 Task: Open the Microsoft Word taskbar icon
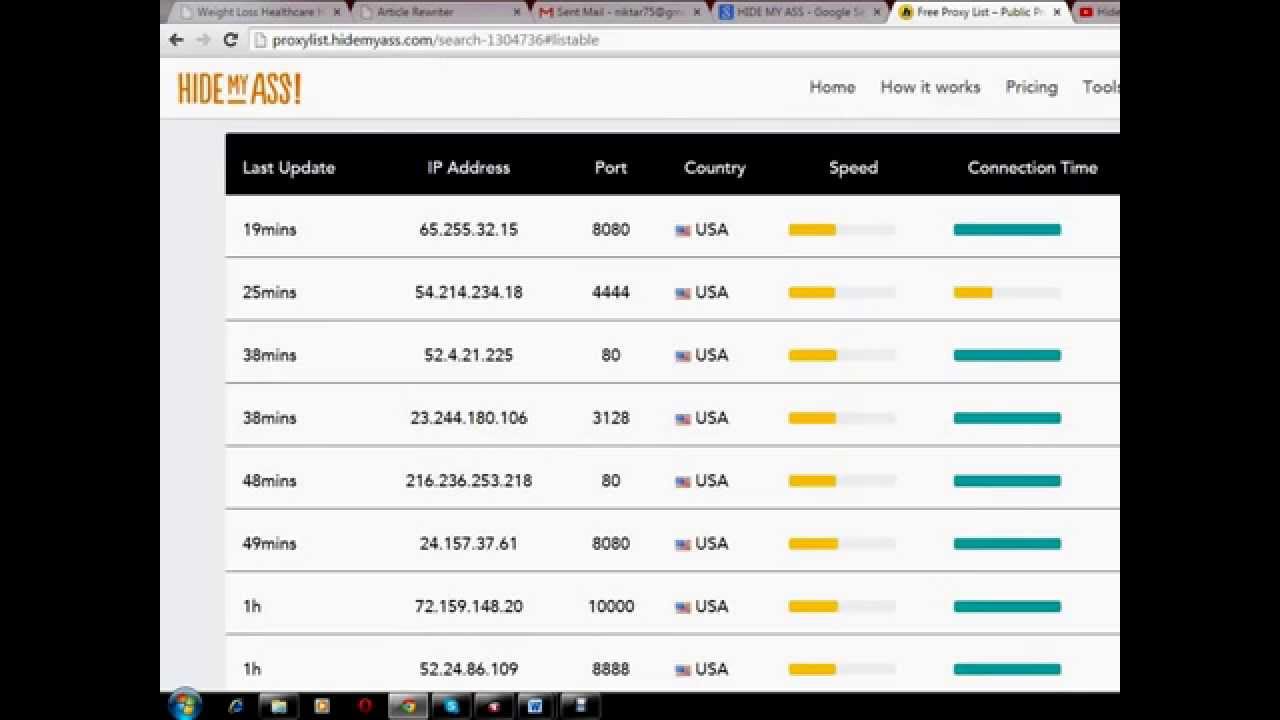coord(536,706)
